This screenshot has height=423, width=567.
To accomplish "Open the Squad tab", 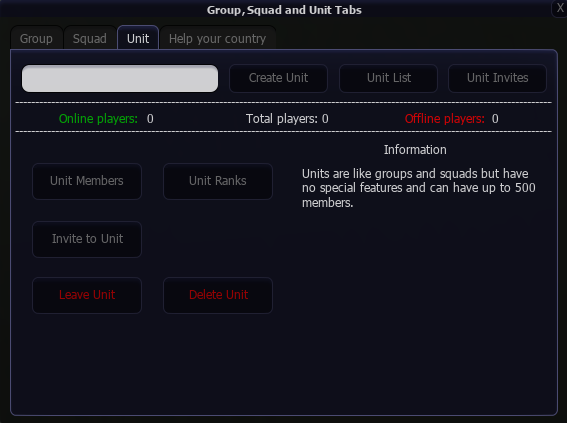I will [90, 38].
